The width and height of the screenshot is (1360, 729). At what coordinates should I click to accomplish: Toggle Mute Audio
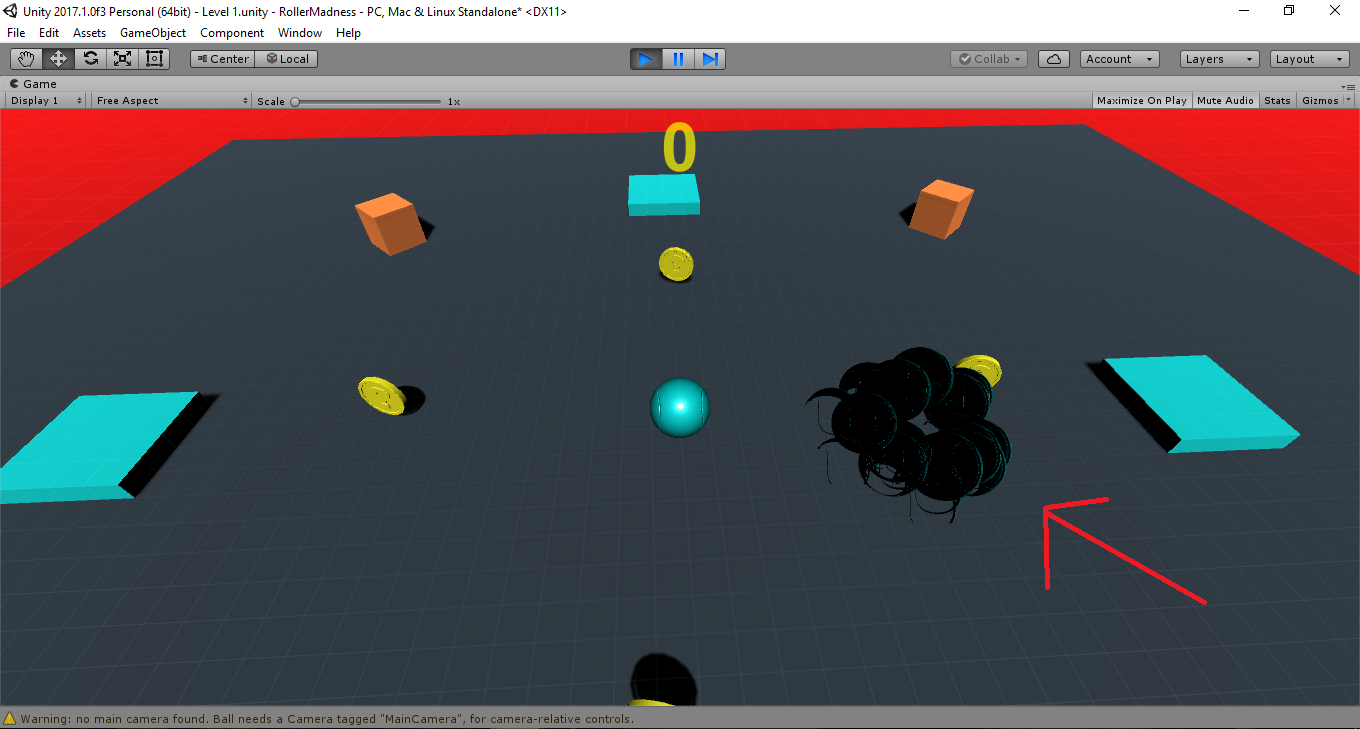coord(1225,101)
